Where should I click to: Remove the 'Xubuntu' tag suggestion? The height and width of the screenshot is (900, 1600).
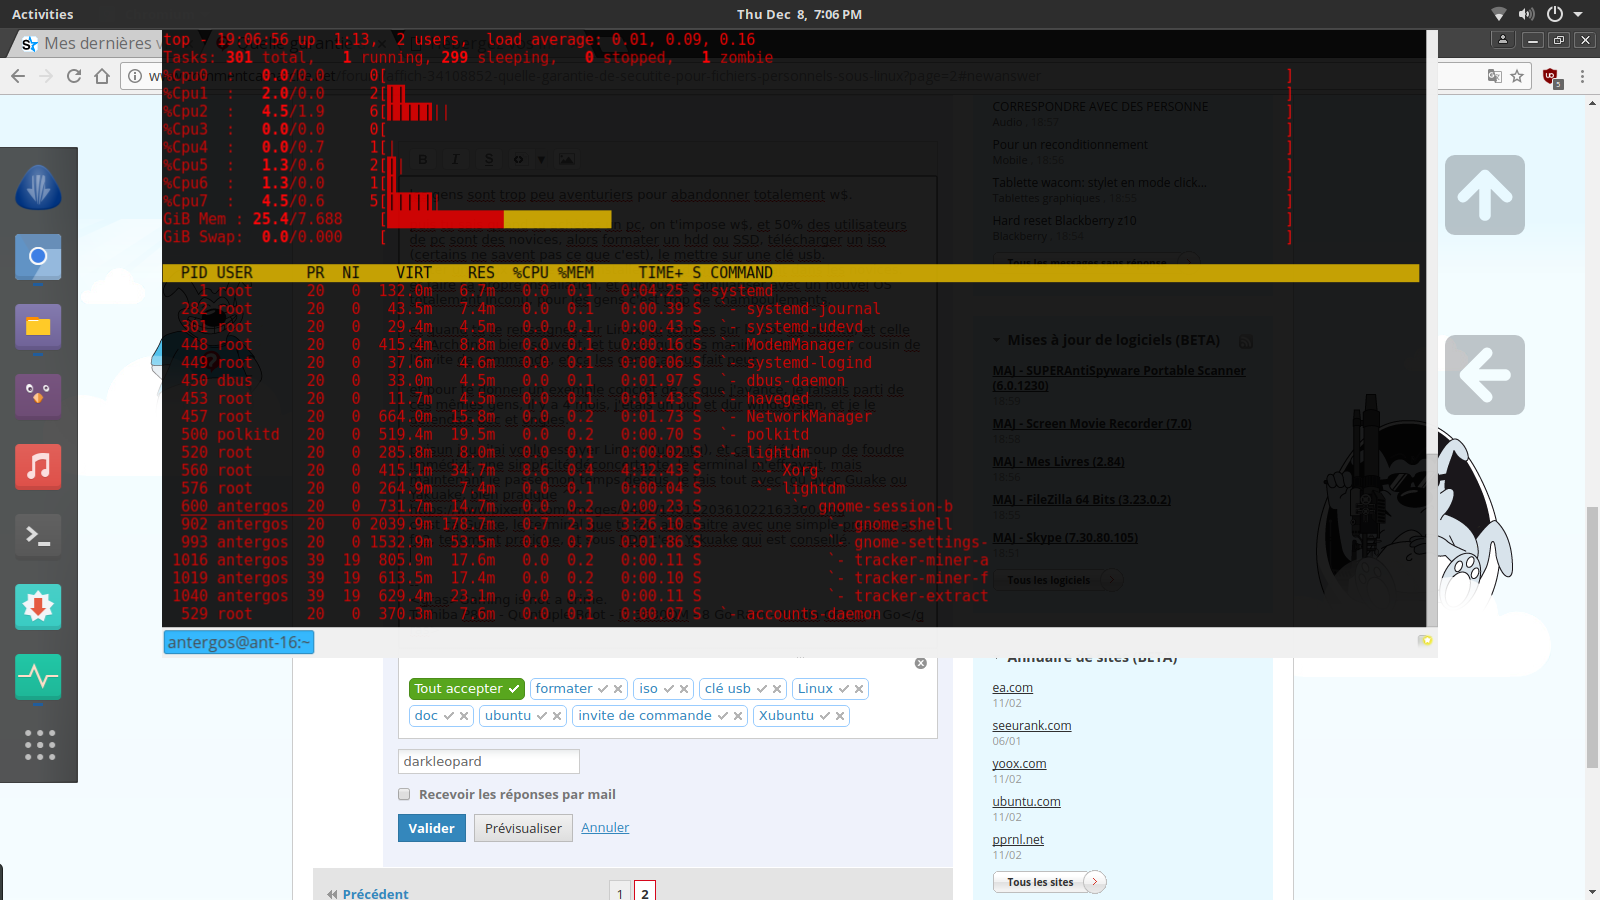(x=840, y=716)
